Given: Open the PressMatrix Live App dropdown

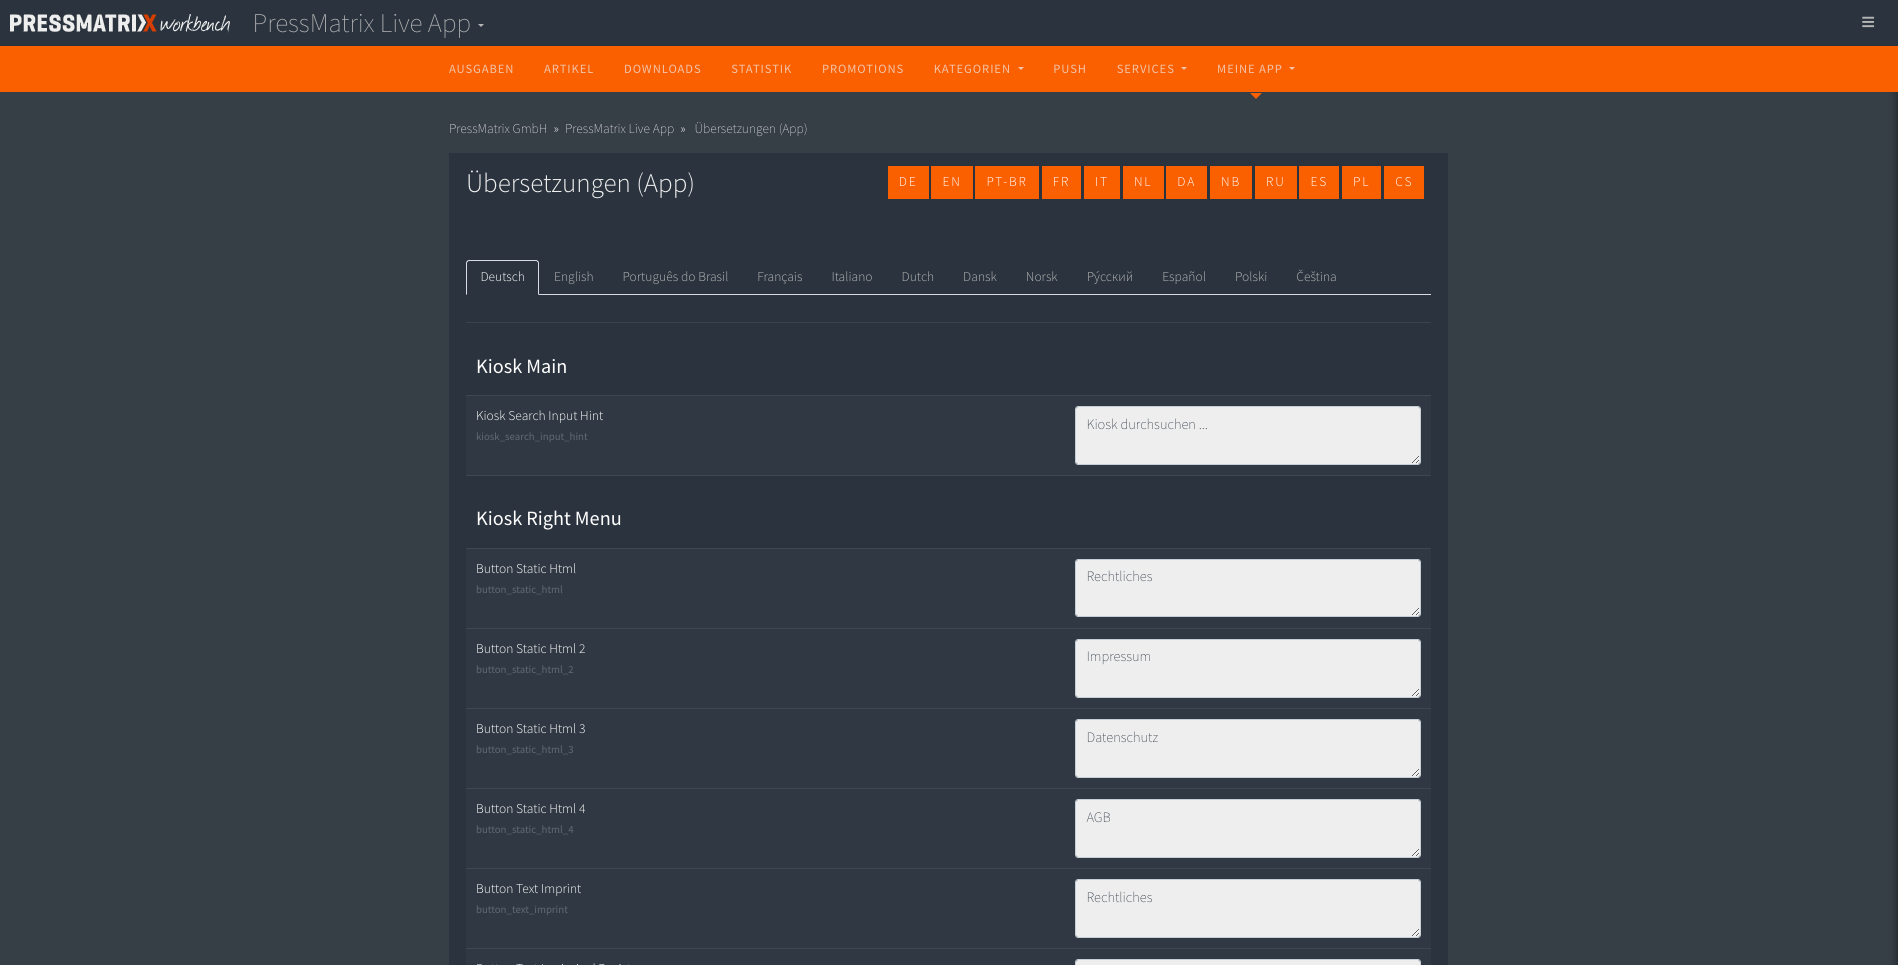Looking at the screenshot, I should pos(368,23).
